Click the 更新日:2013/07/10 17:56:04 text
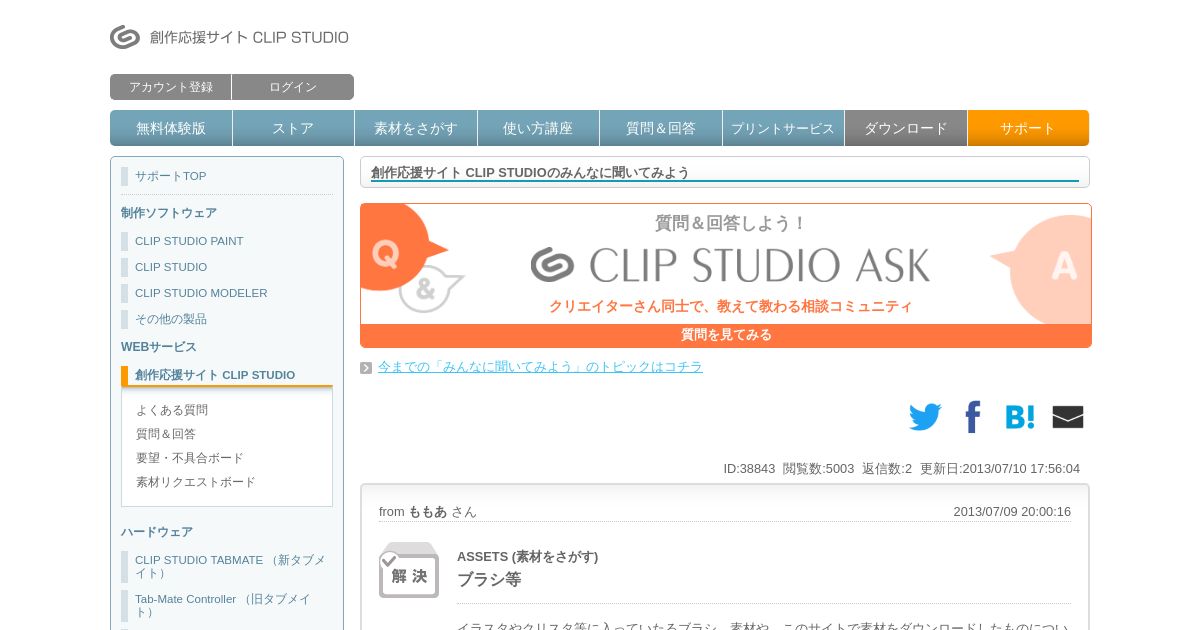This screenshot has width=1200, height=630. [1000, 468]
